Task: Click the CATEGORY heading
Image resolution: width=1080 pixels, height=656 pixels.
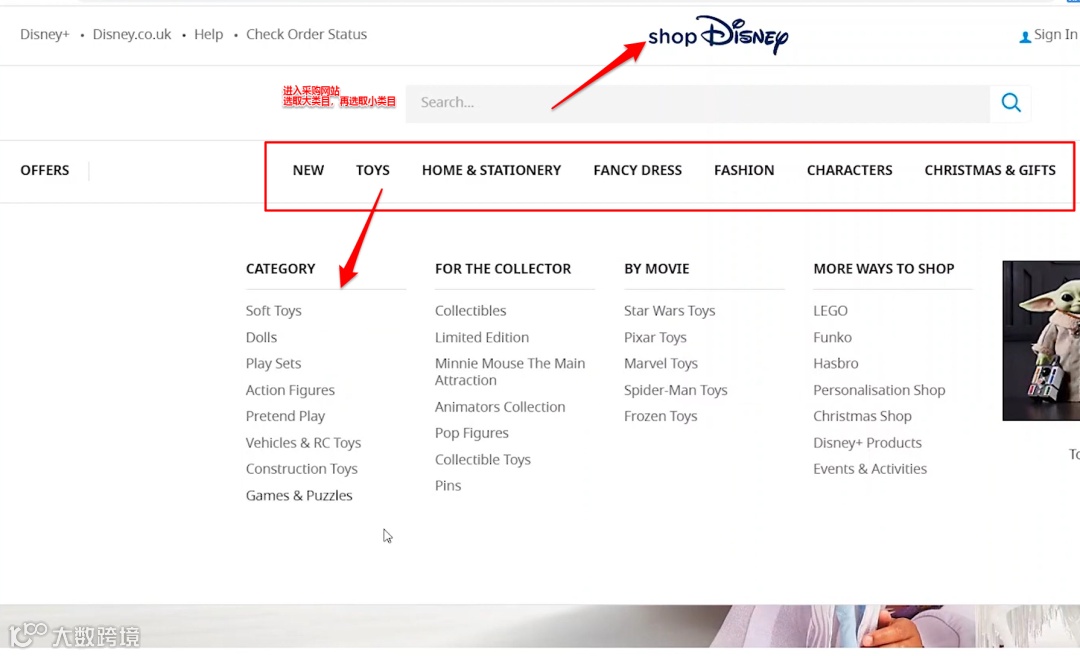Action: pos(280,269)
